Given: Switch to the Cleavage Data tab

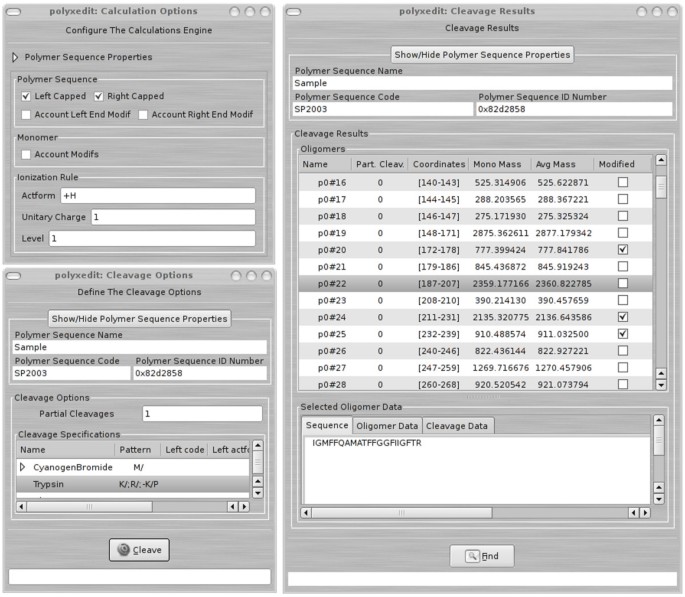Looking at the screenshot, I should tap(457, 426).
